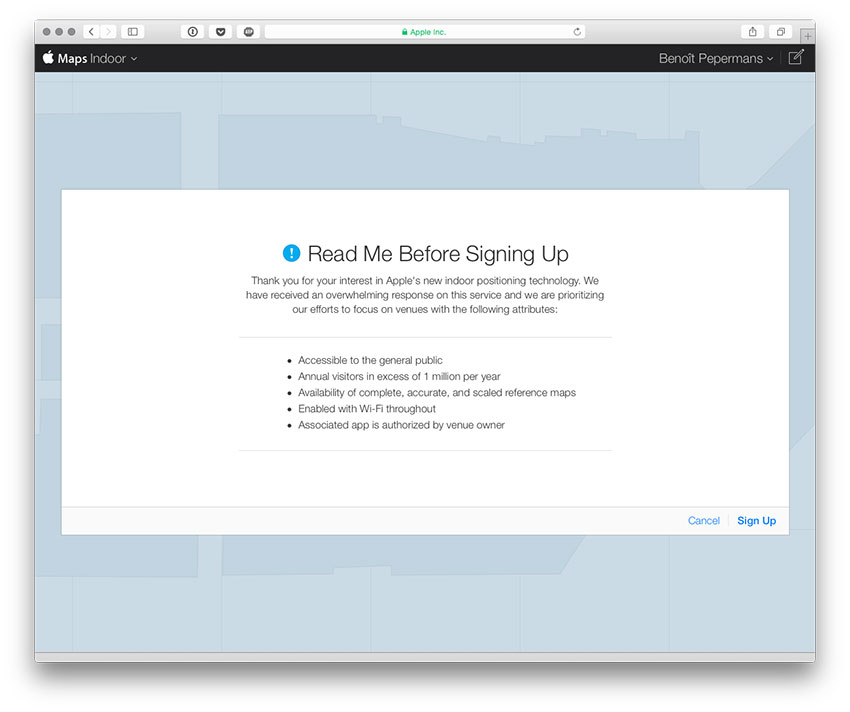Minimize the Safari window
The image size is (850, 712).
[59, 32]
